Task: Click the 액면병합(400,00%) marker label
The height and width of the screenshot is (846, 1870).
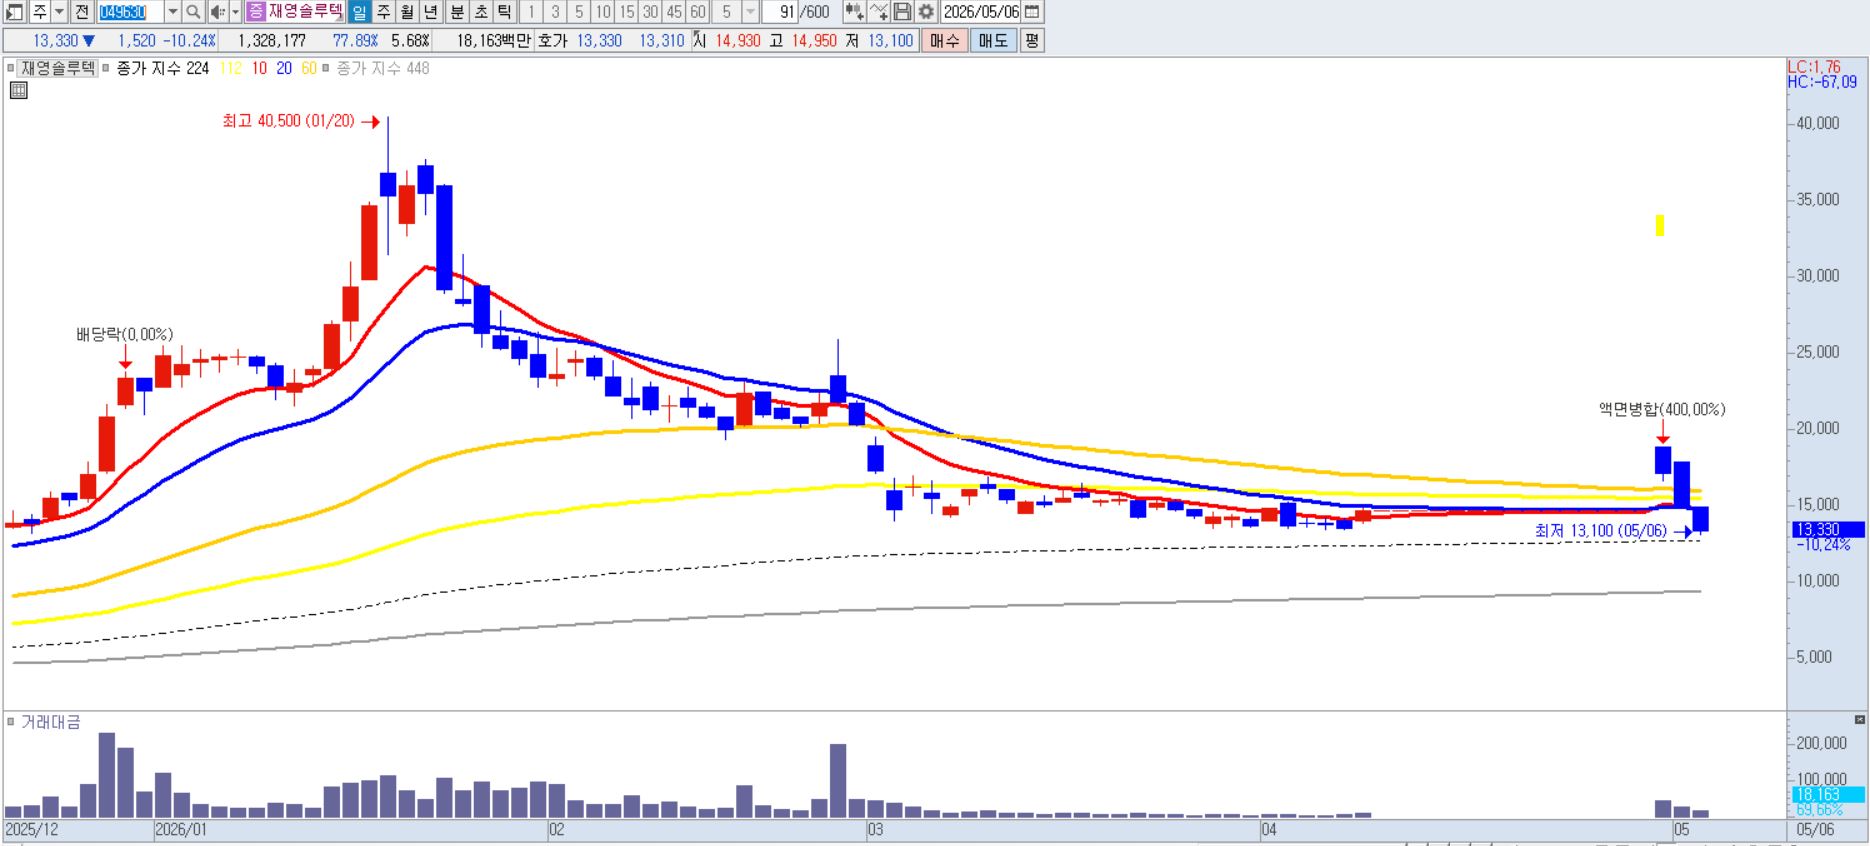Action: click(x=1662, y=409)
